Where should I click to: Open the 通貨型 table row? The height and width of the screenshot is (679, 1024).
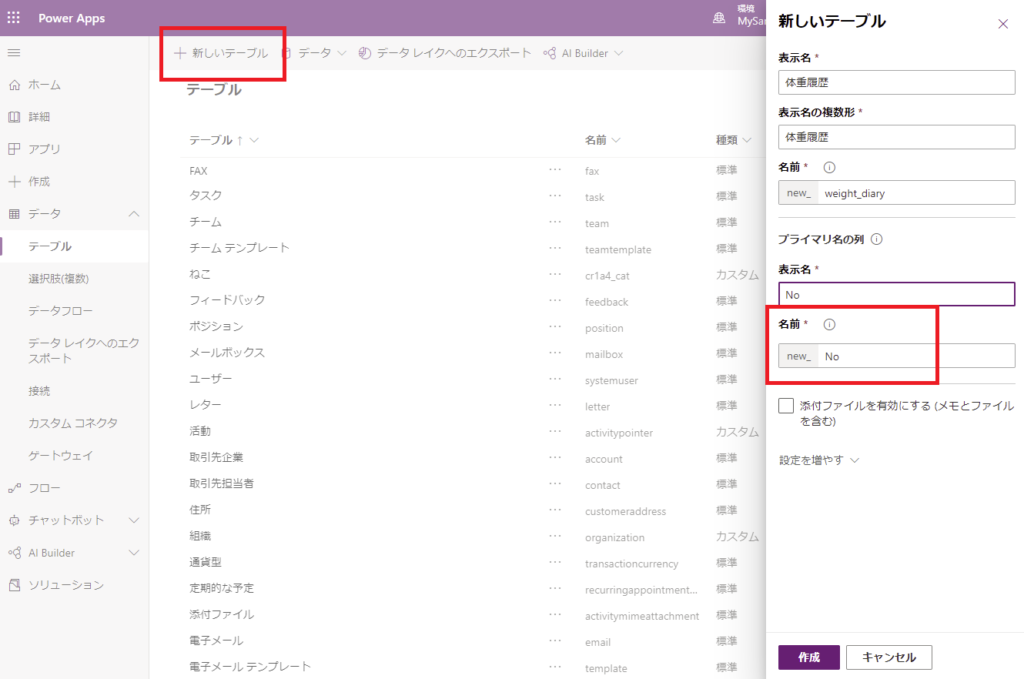(x=205, y=561)
